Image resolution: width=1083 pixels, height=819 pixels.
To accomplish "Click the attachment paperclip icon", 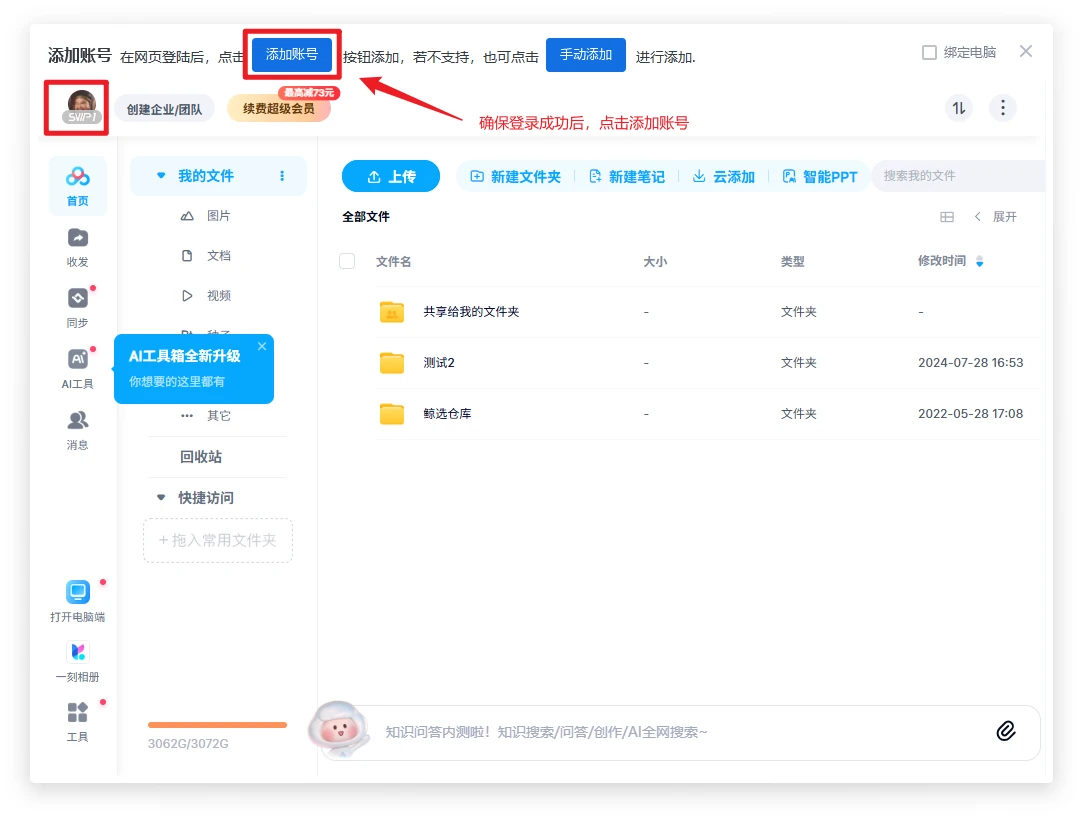I will point(1006,731).
